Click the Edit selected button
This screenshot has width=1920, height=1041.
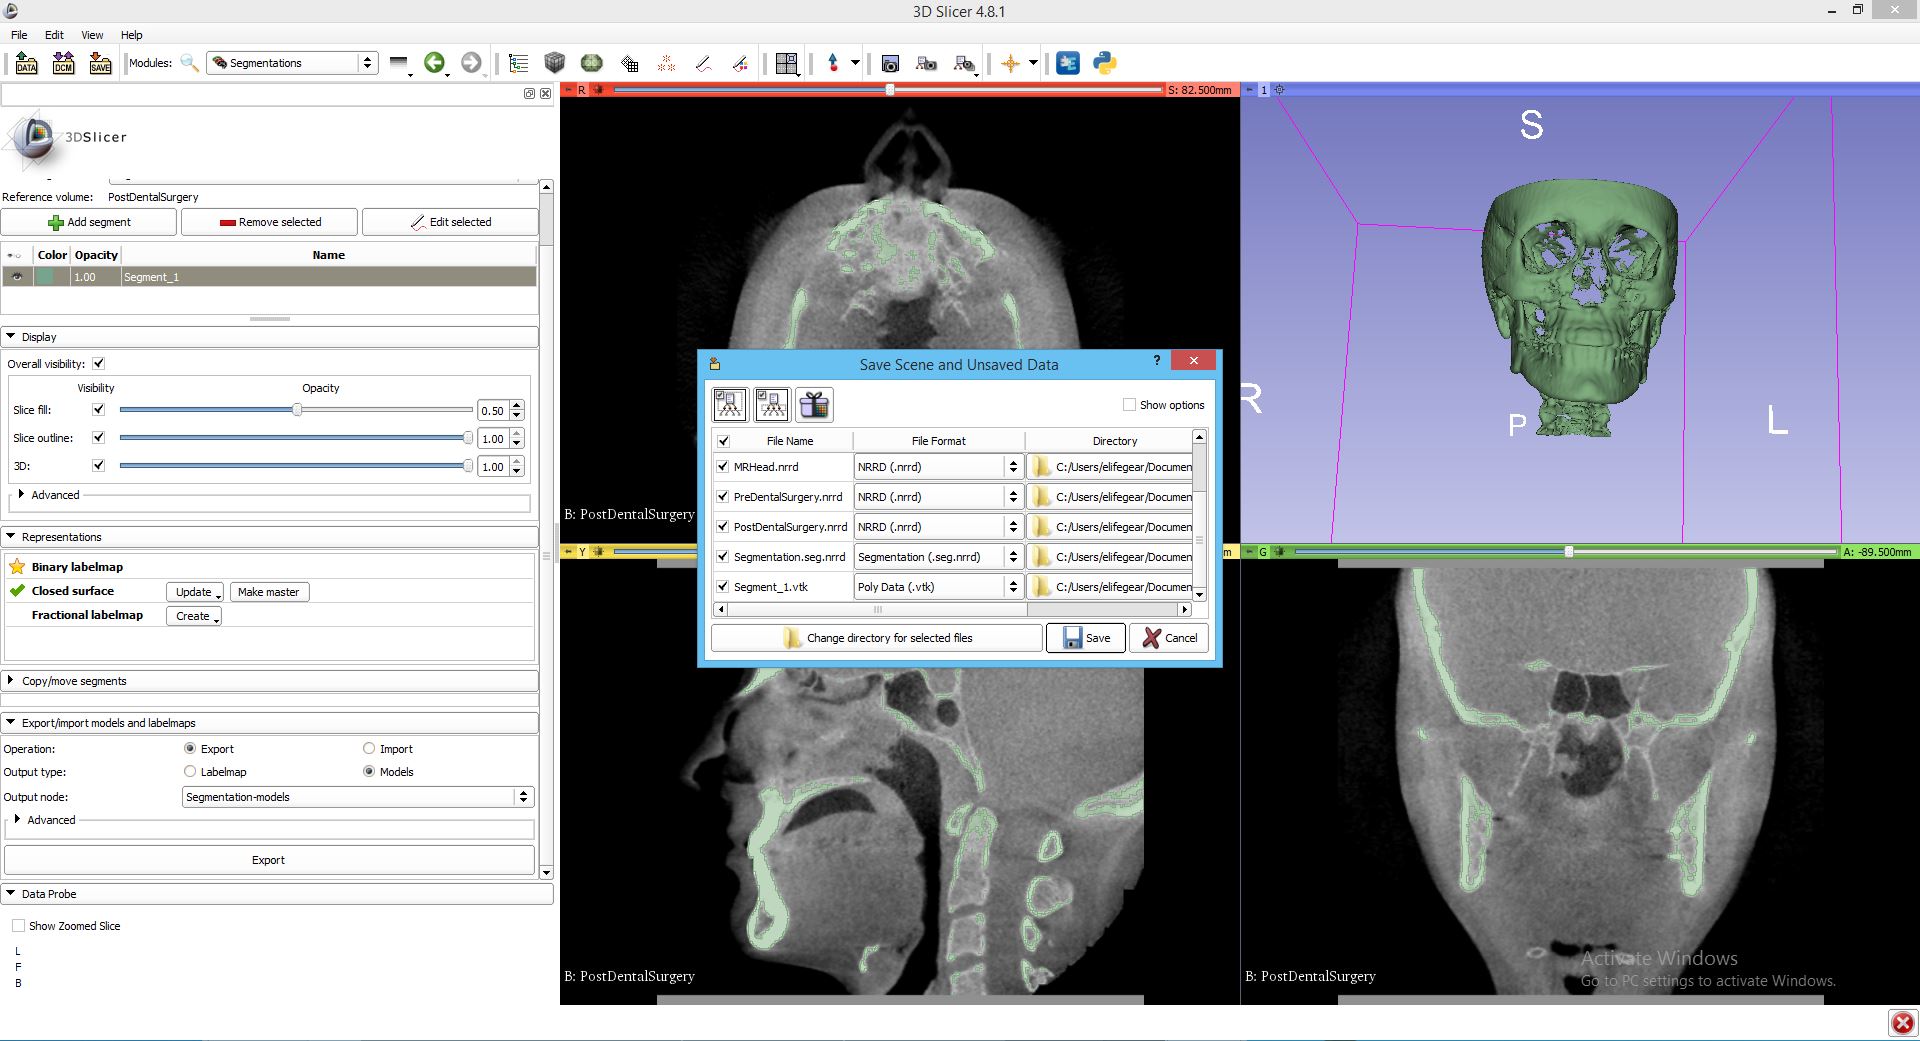coord(450,222)
